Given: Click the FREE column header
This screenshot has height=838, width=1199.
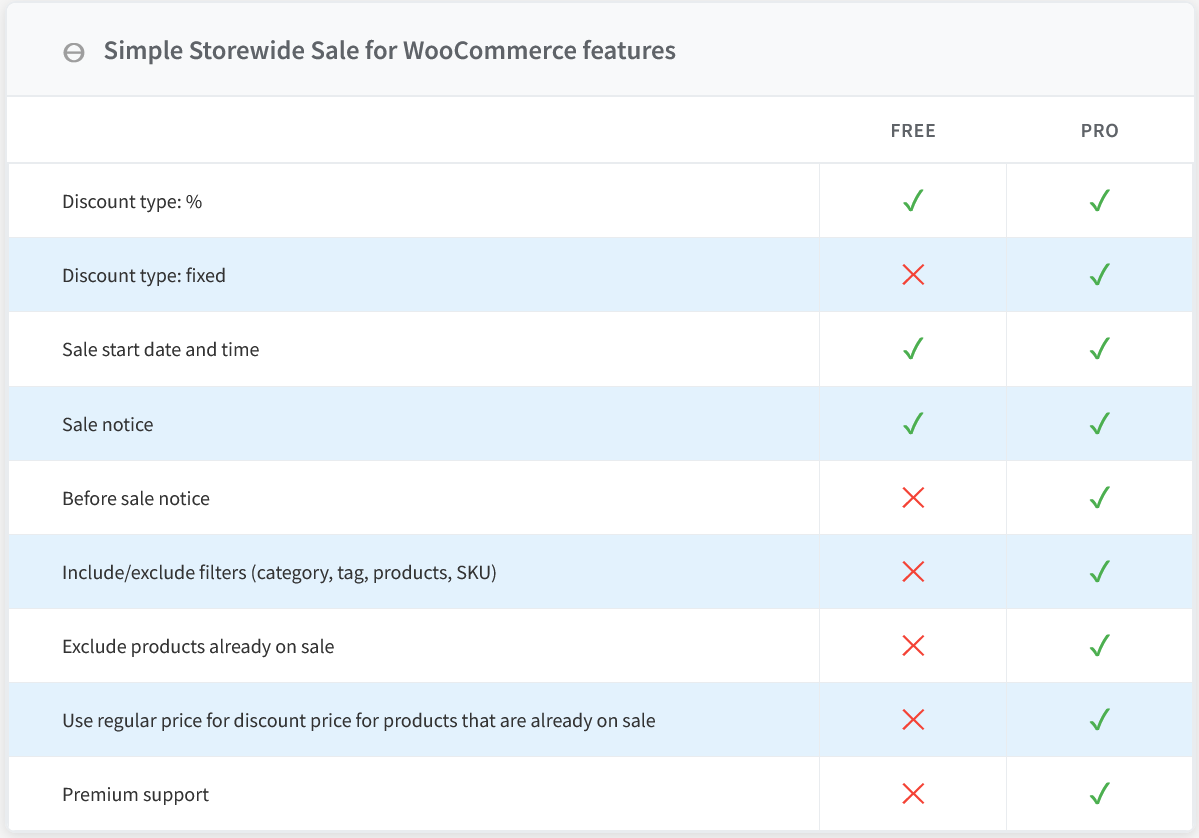Looking at the screenshot, I should click(x=912, y=131).
